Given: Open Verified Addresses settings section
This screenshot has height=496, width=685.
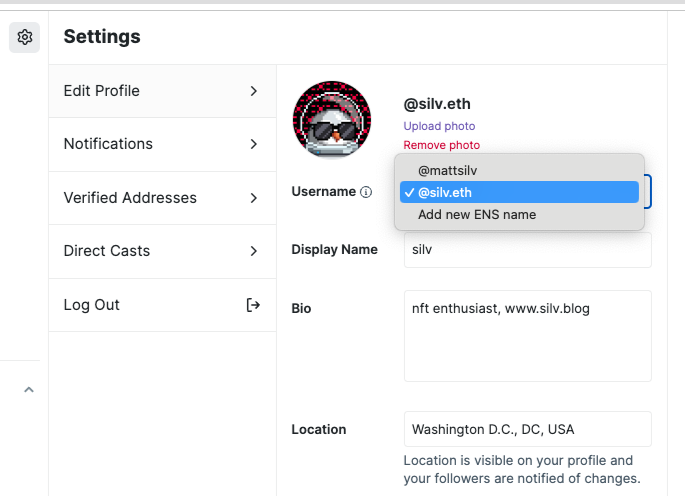Looking at the screenshot, I should tap(130, 198).
